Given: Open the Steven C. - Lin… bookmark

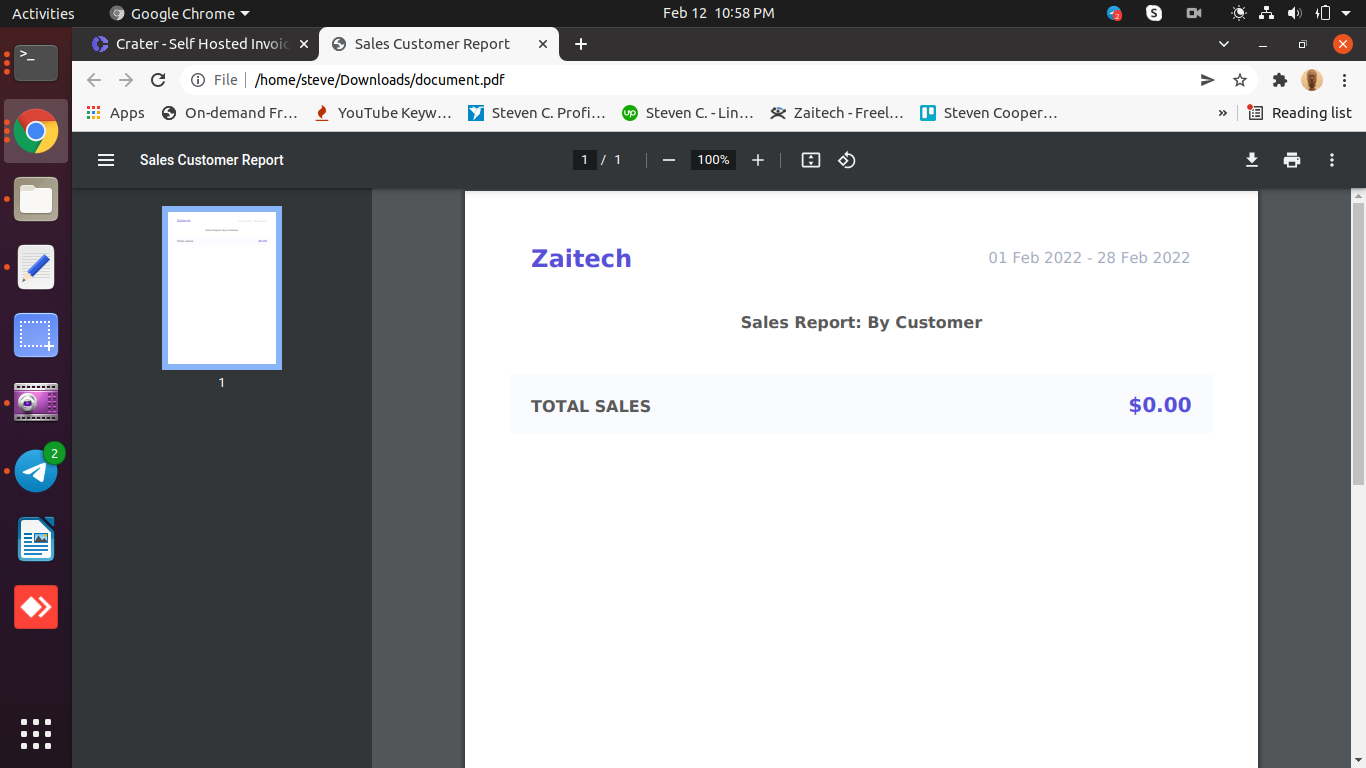Looking at the screenshot, I should pyautogui.click(x=688, y=113).
